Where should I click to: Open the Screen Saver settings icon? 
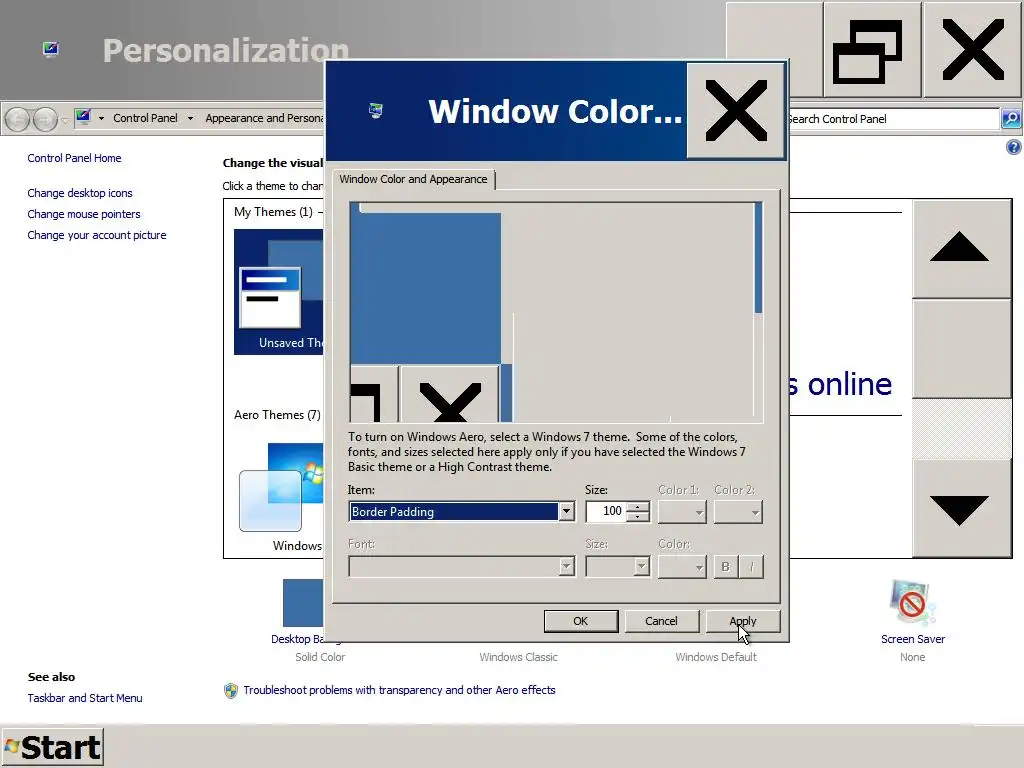[912, 603]
